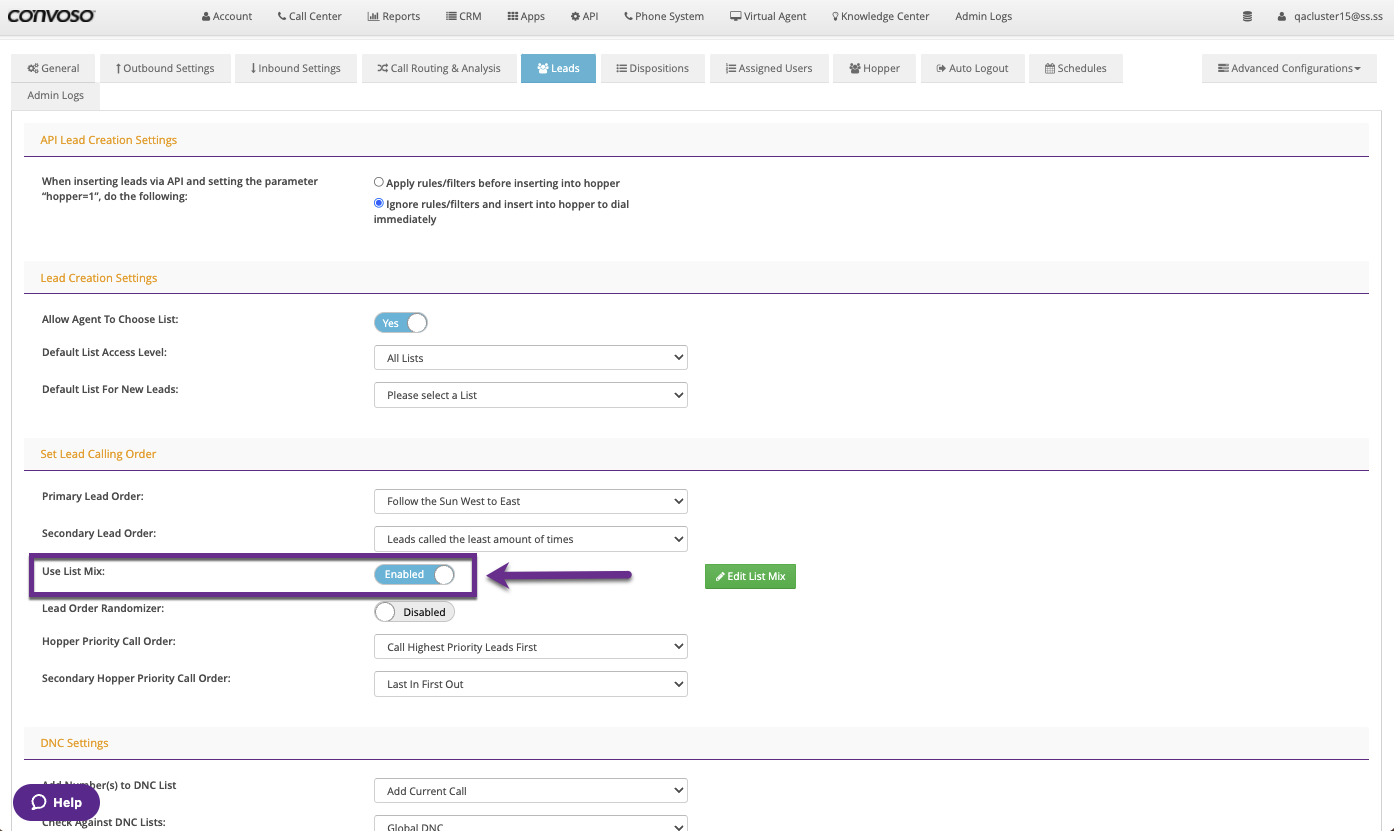
Task: Switch to the General tab
Action: coord(53,68)
